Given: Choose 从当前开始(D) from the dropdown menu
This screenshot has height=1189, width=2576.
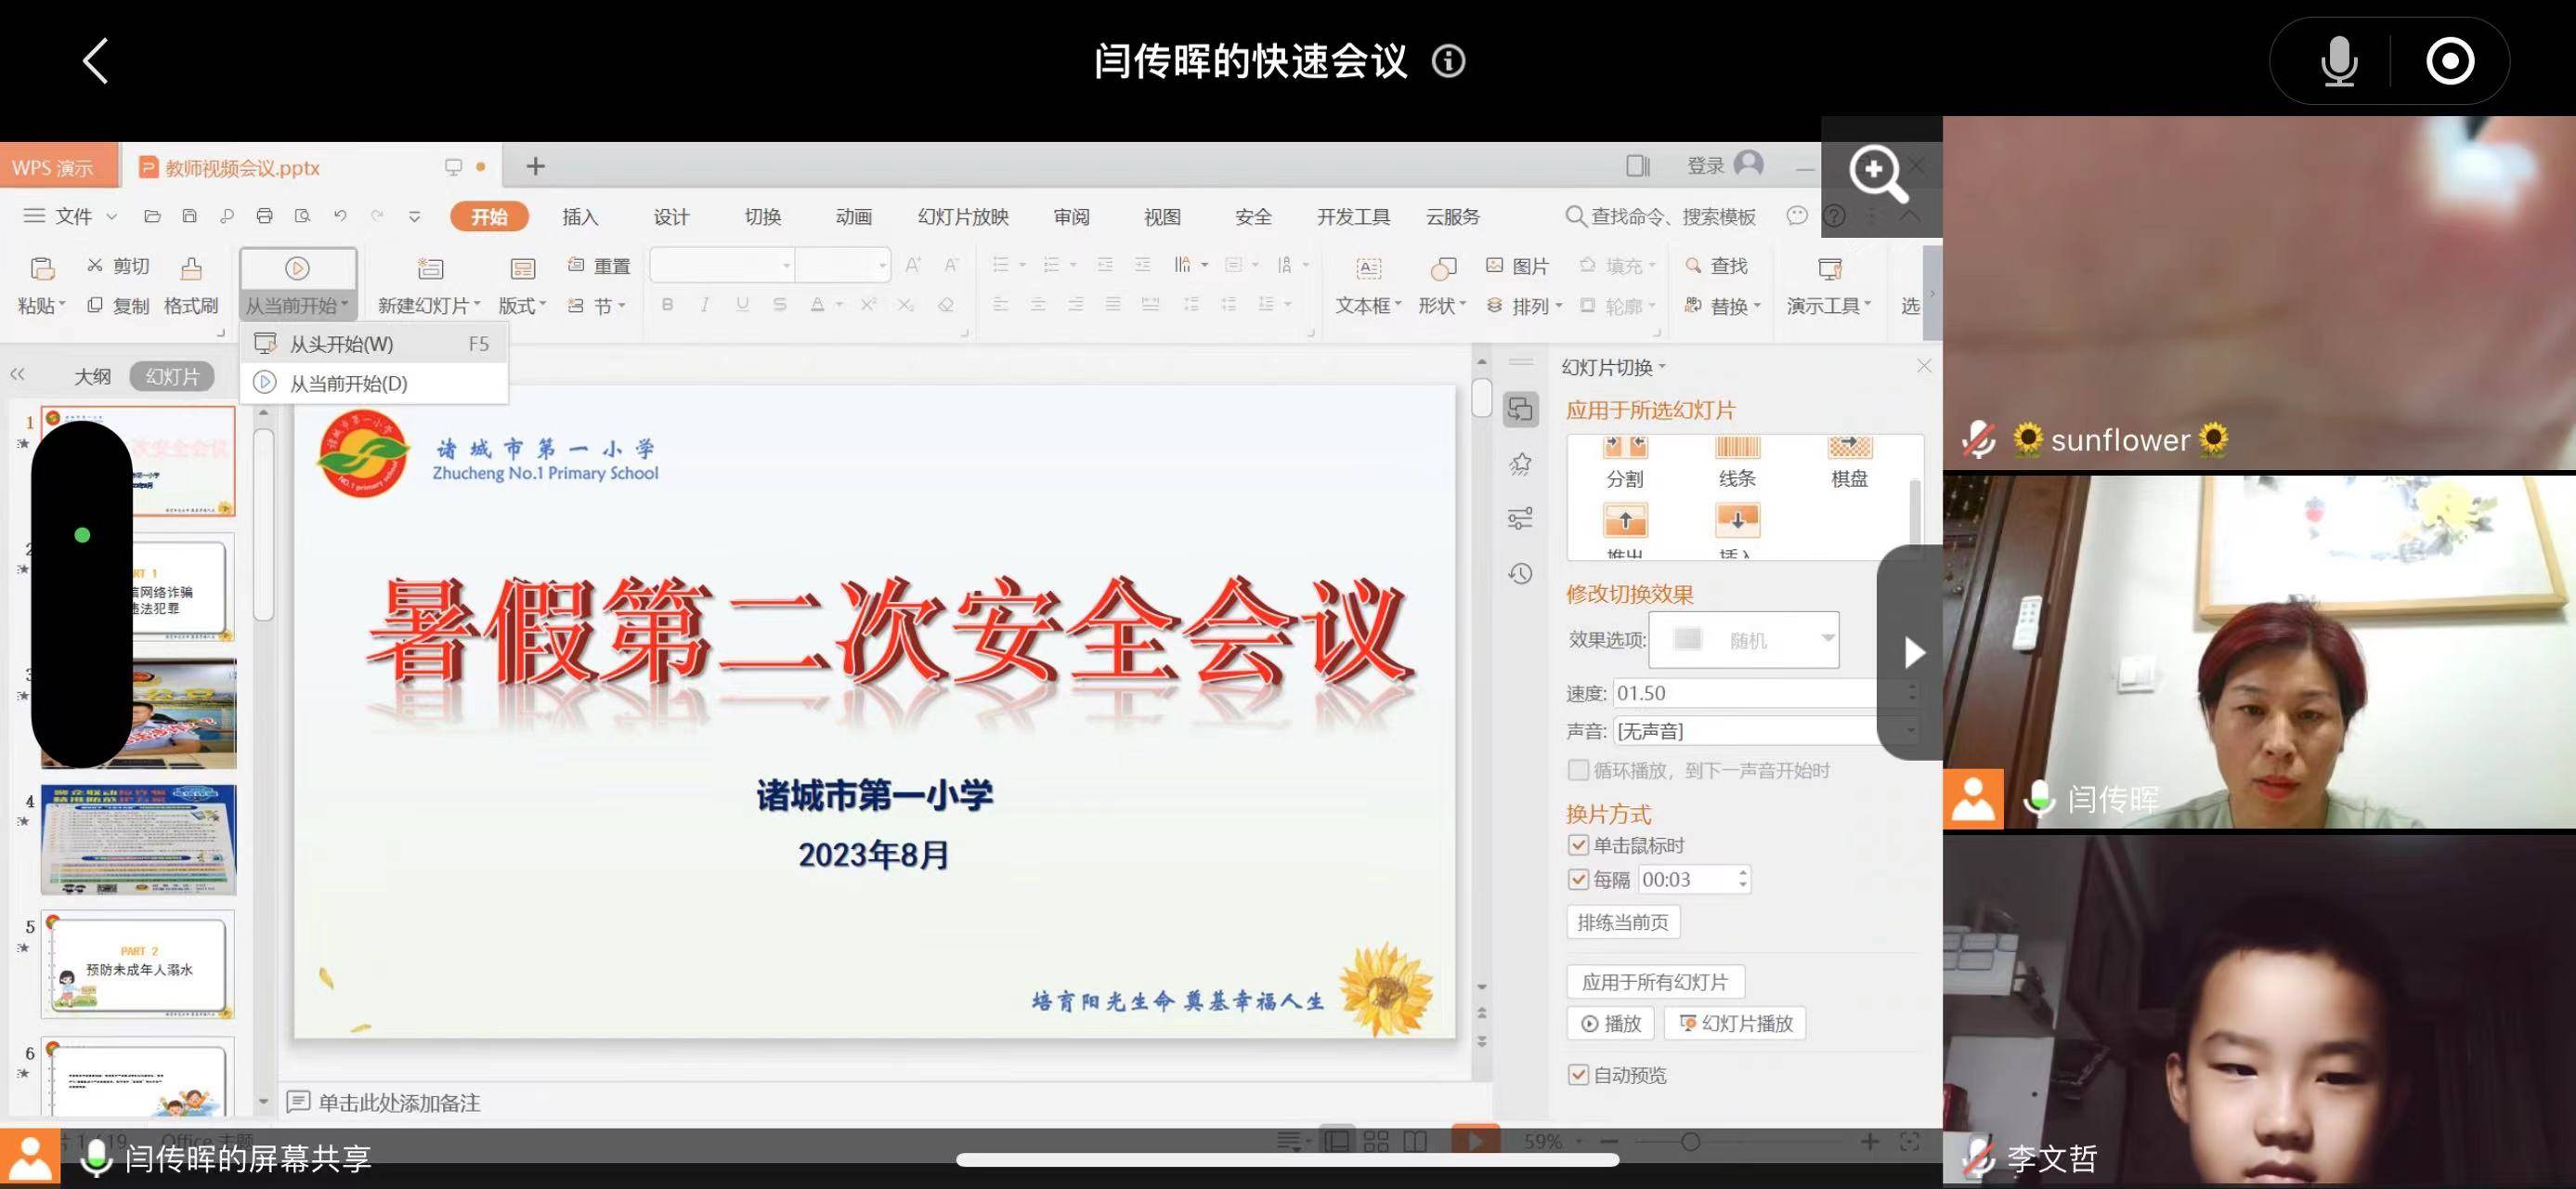Looking at the screenshot, I should pyautogui.click(x=373, y=383).
